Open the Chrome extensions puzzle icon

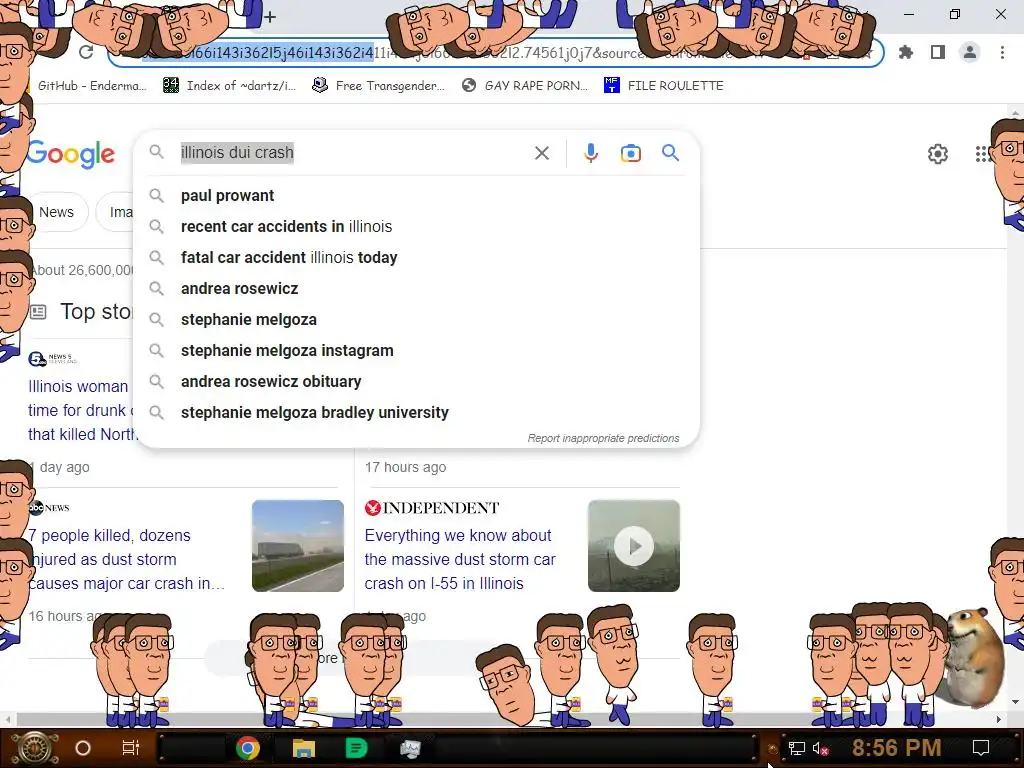pyautogui.click(x=905, y=52)
